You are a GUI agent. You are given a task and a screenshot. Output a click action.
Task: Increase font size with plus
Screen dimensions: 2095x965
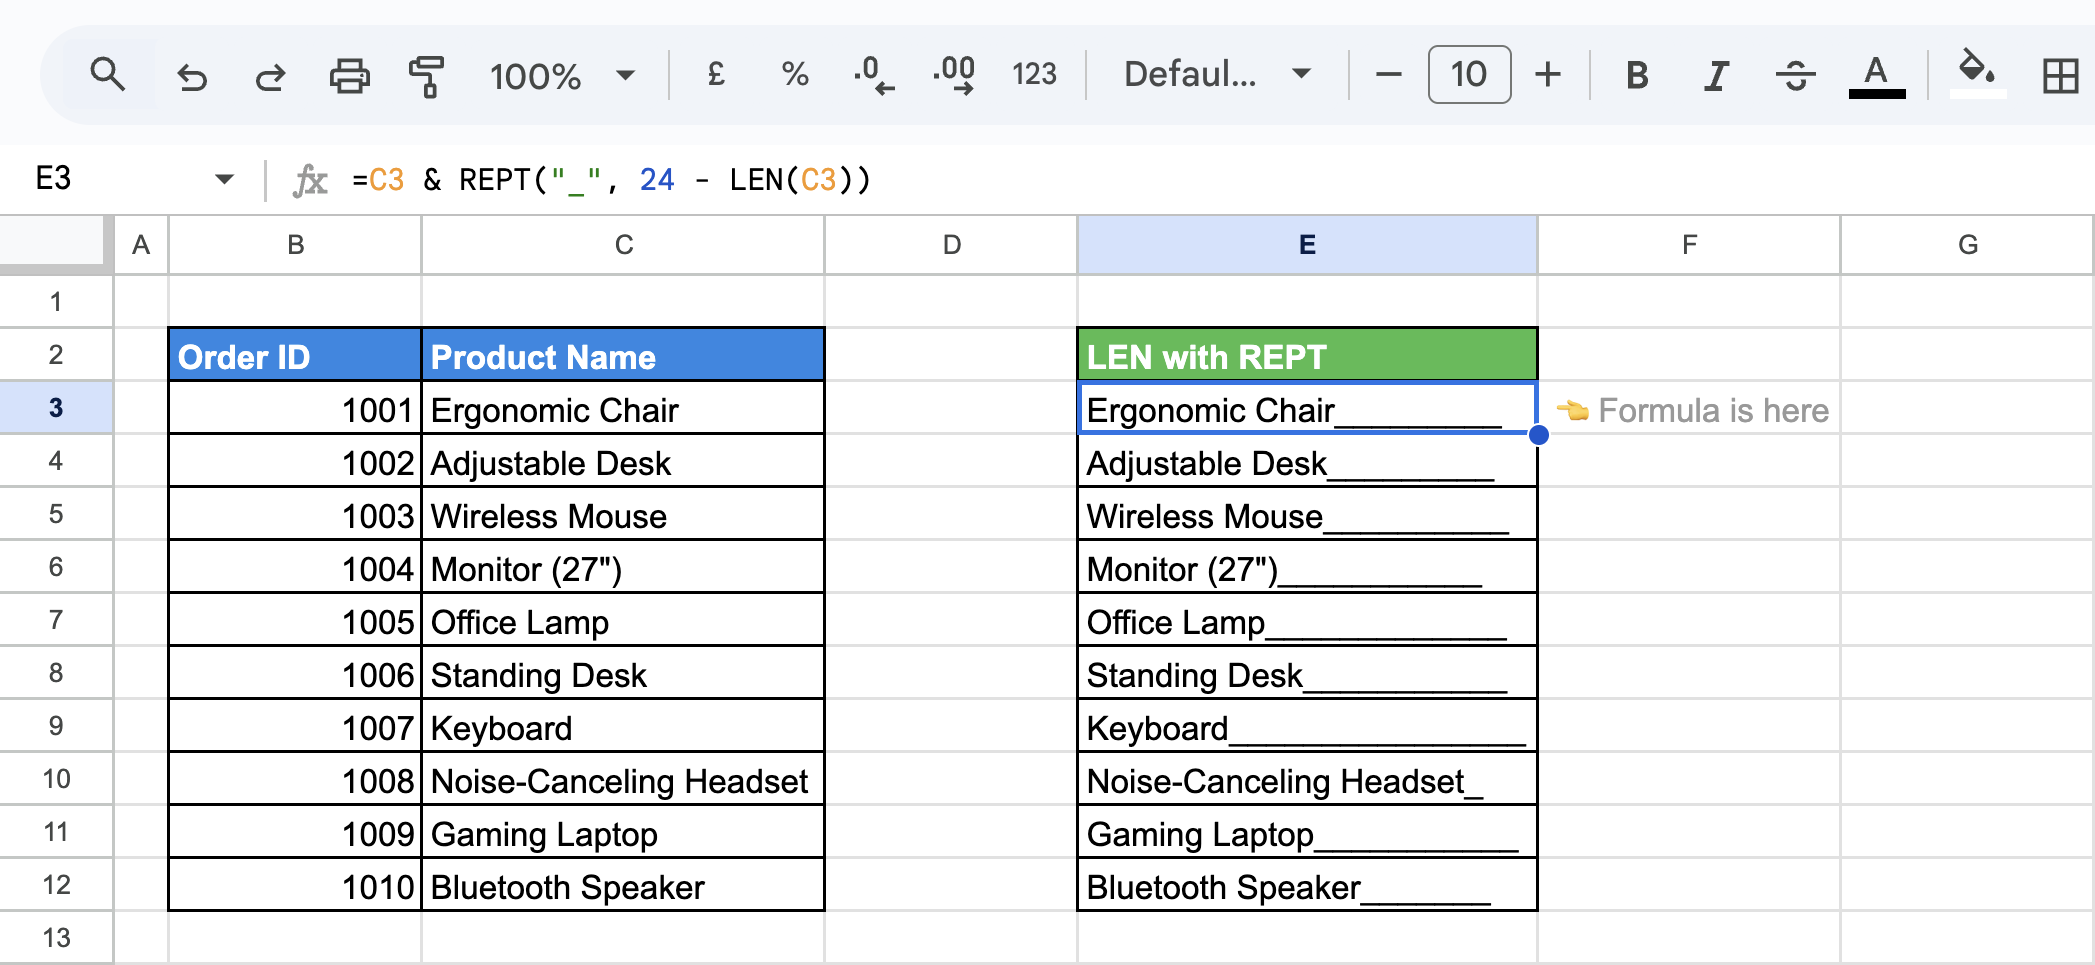click(1548, 75)
